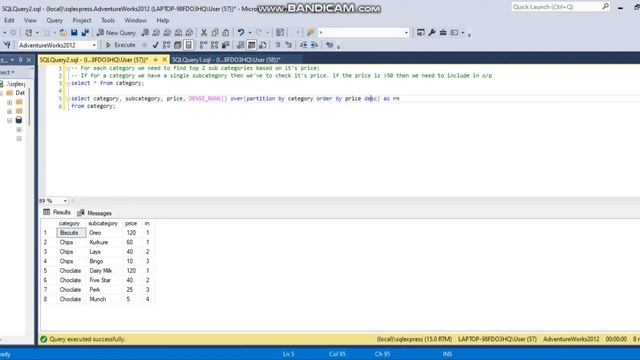Open the Project menu
The width and height of the screenshot is (640, 360).
[x=82, y=20]
